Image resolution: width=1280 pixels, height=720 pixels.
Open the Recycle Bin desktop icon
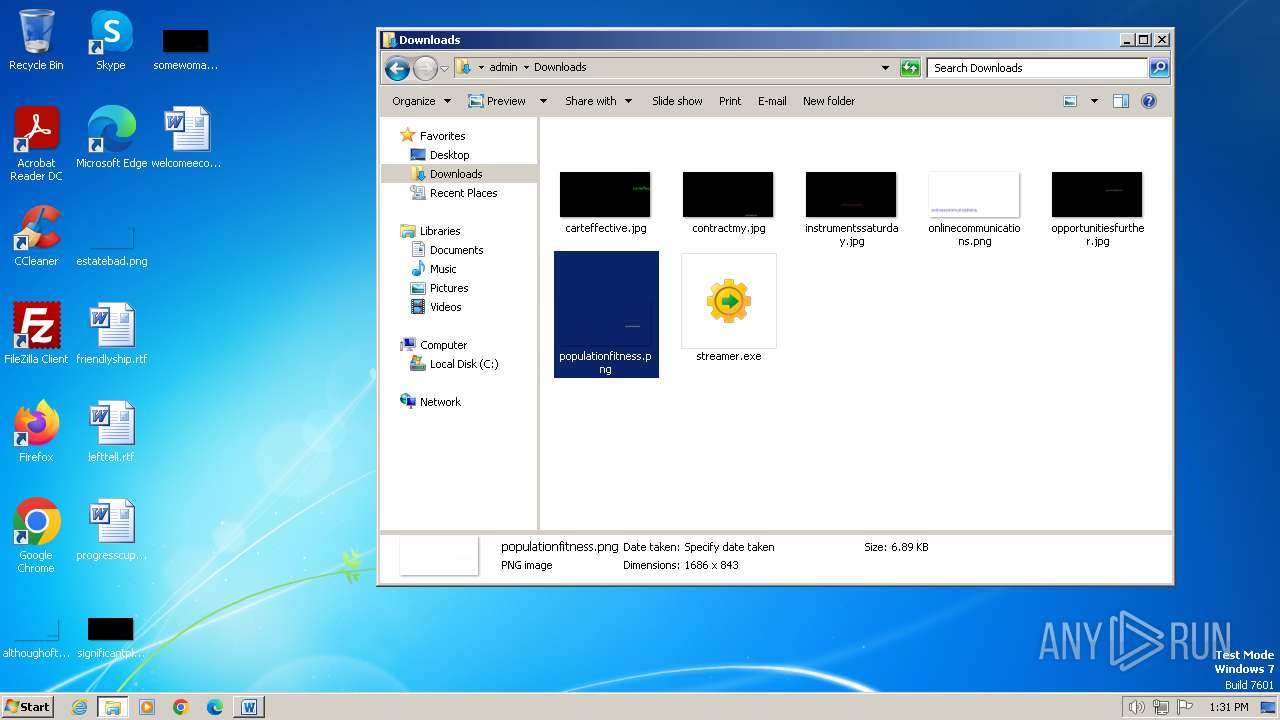(x=36, y=40)
